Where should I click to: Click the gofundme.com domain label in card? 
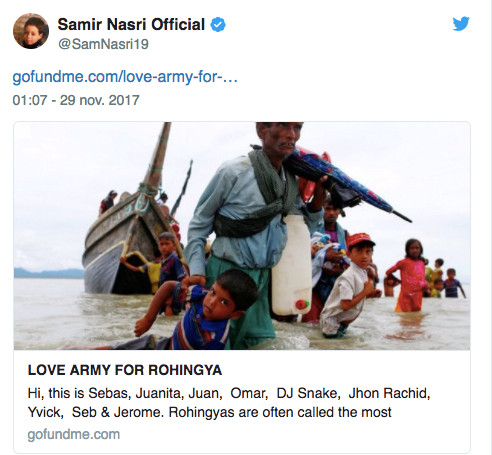[x=74, y=434]
